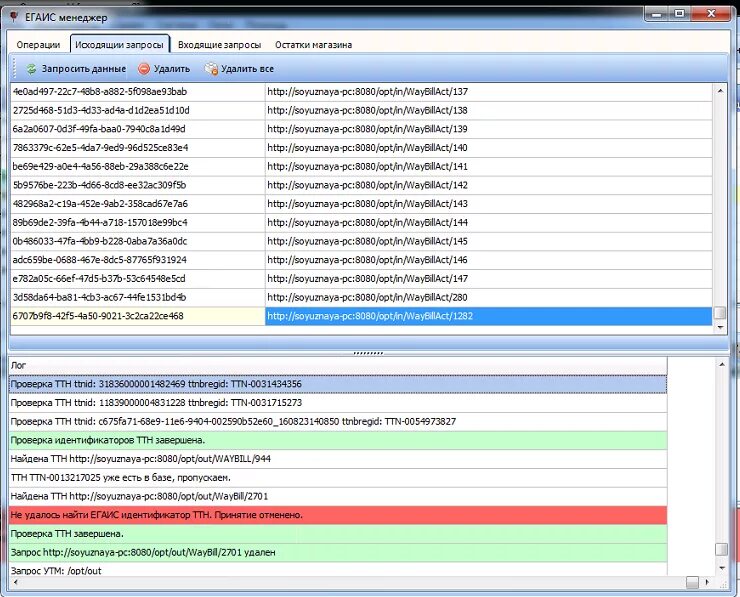
Task: Click requests table vertical scrollbar thumb
Action: (720, 313)
